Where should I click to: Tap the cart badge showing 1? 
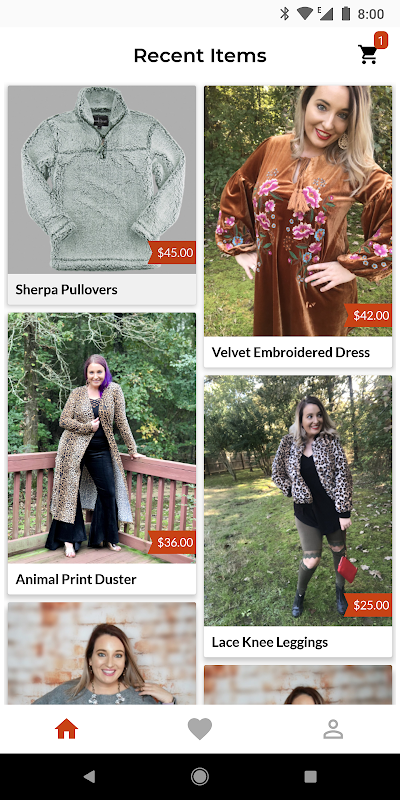tap(381, 40)
